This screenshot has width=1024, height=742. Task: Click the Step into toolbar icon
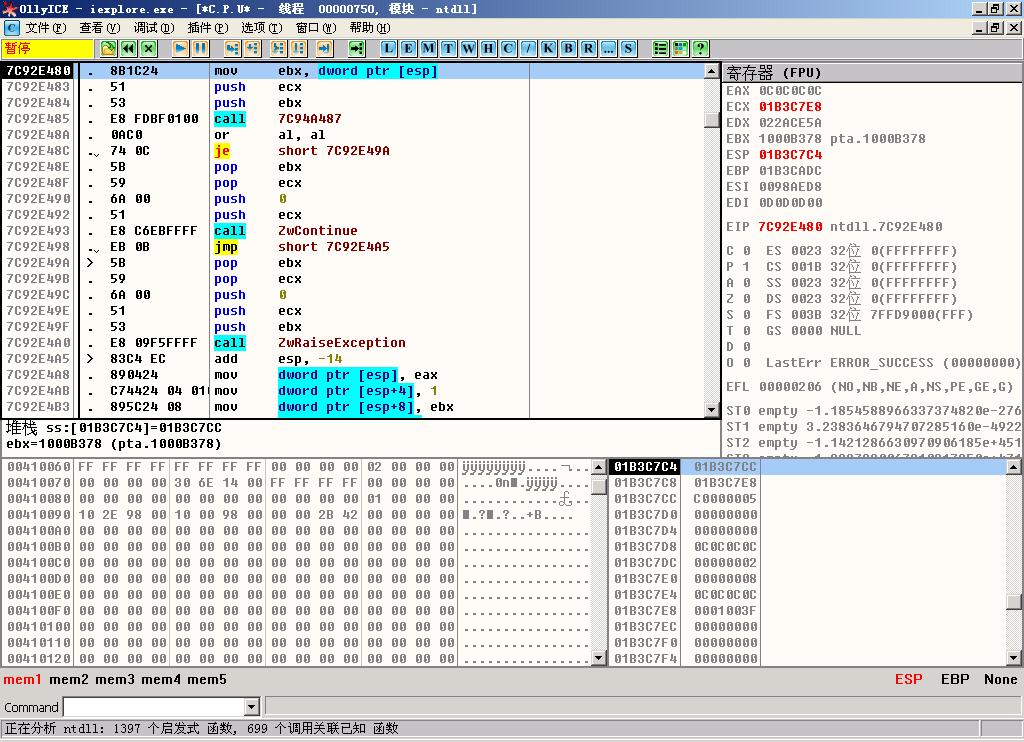(232, 48)
